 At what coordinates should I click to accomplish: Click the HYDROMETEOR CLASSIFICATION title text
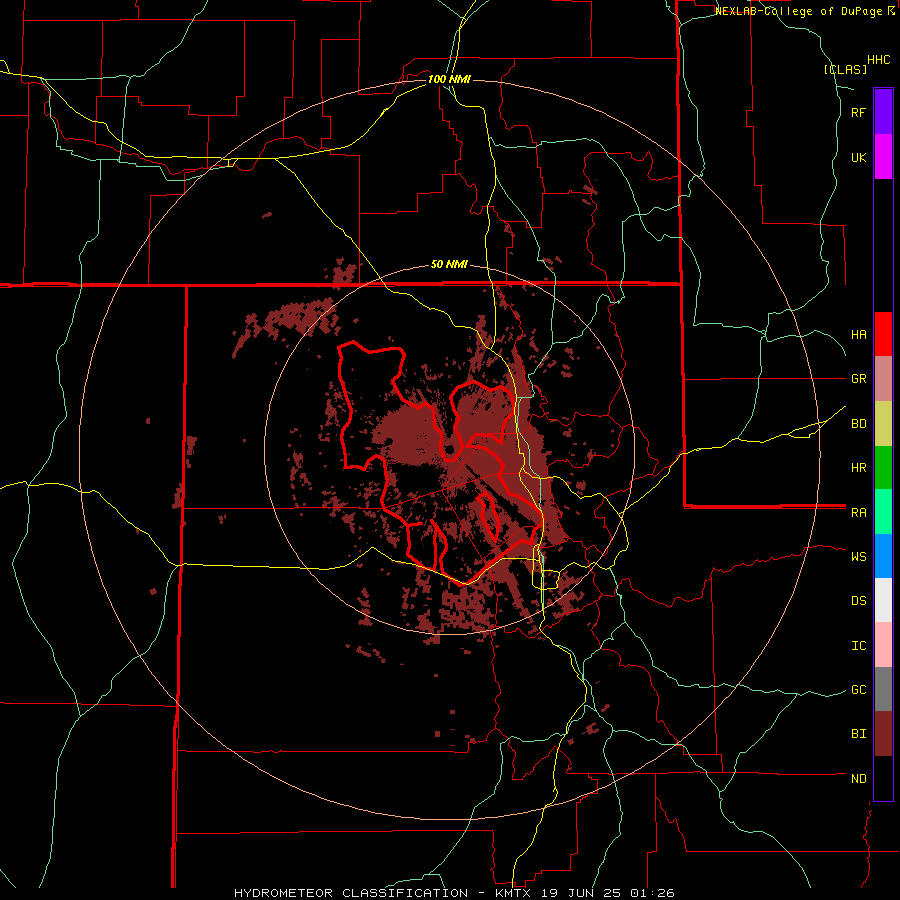pyautogui.click(x=351, y=893)
